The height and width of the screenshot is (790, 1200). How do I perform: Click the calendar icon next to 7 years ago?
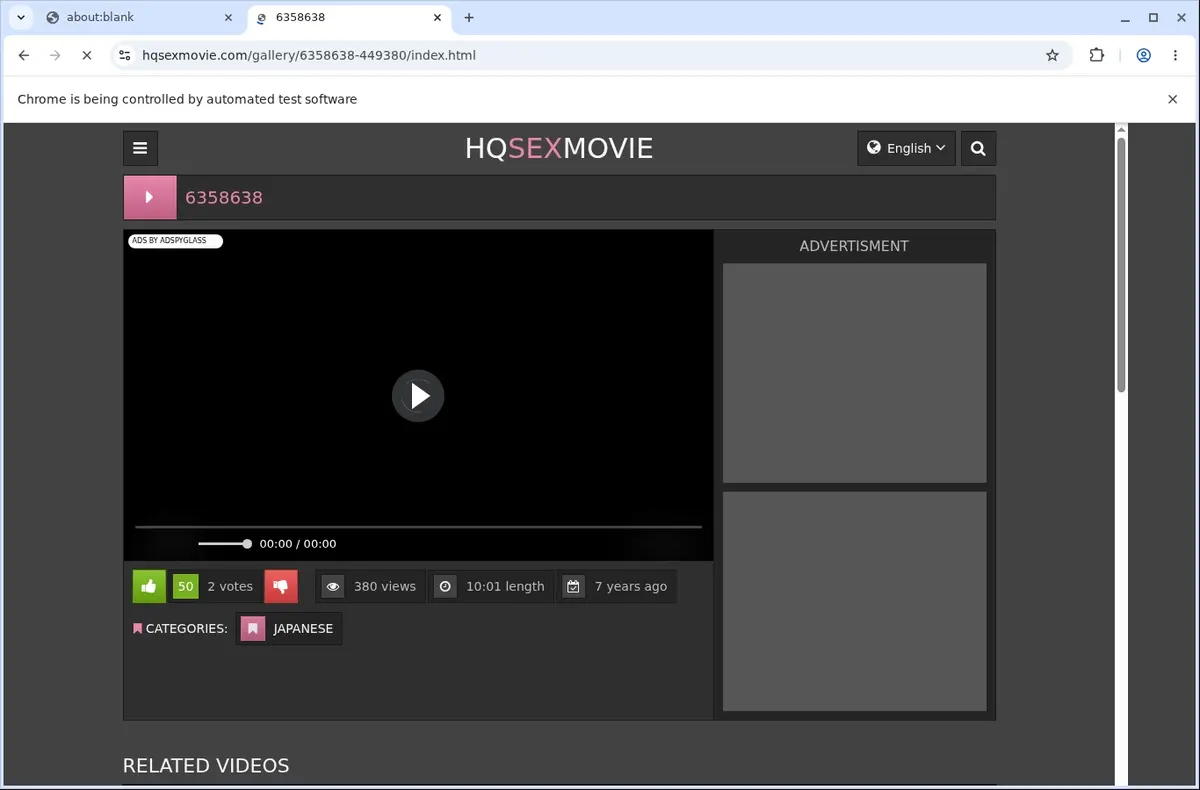[x=573, y=586]
